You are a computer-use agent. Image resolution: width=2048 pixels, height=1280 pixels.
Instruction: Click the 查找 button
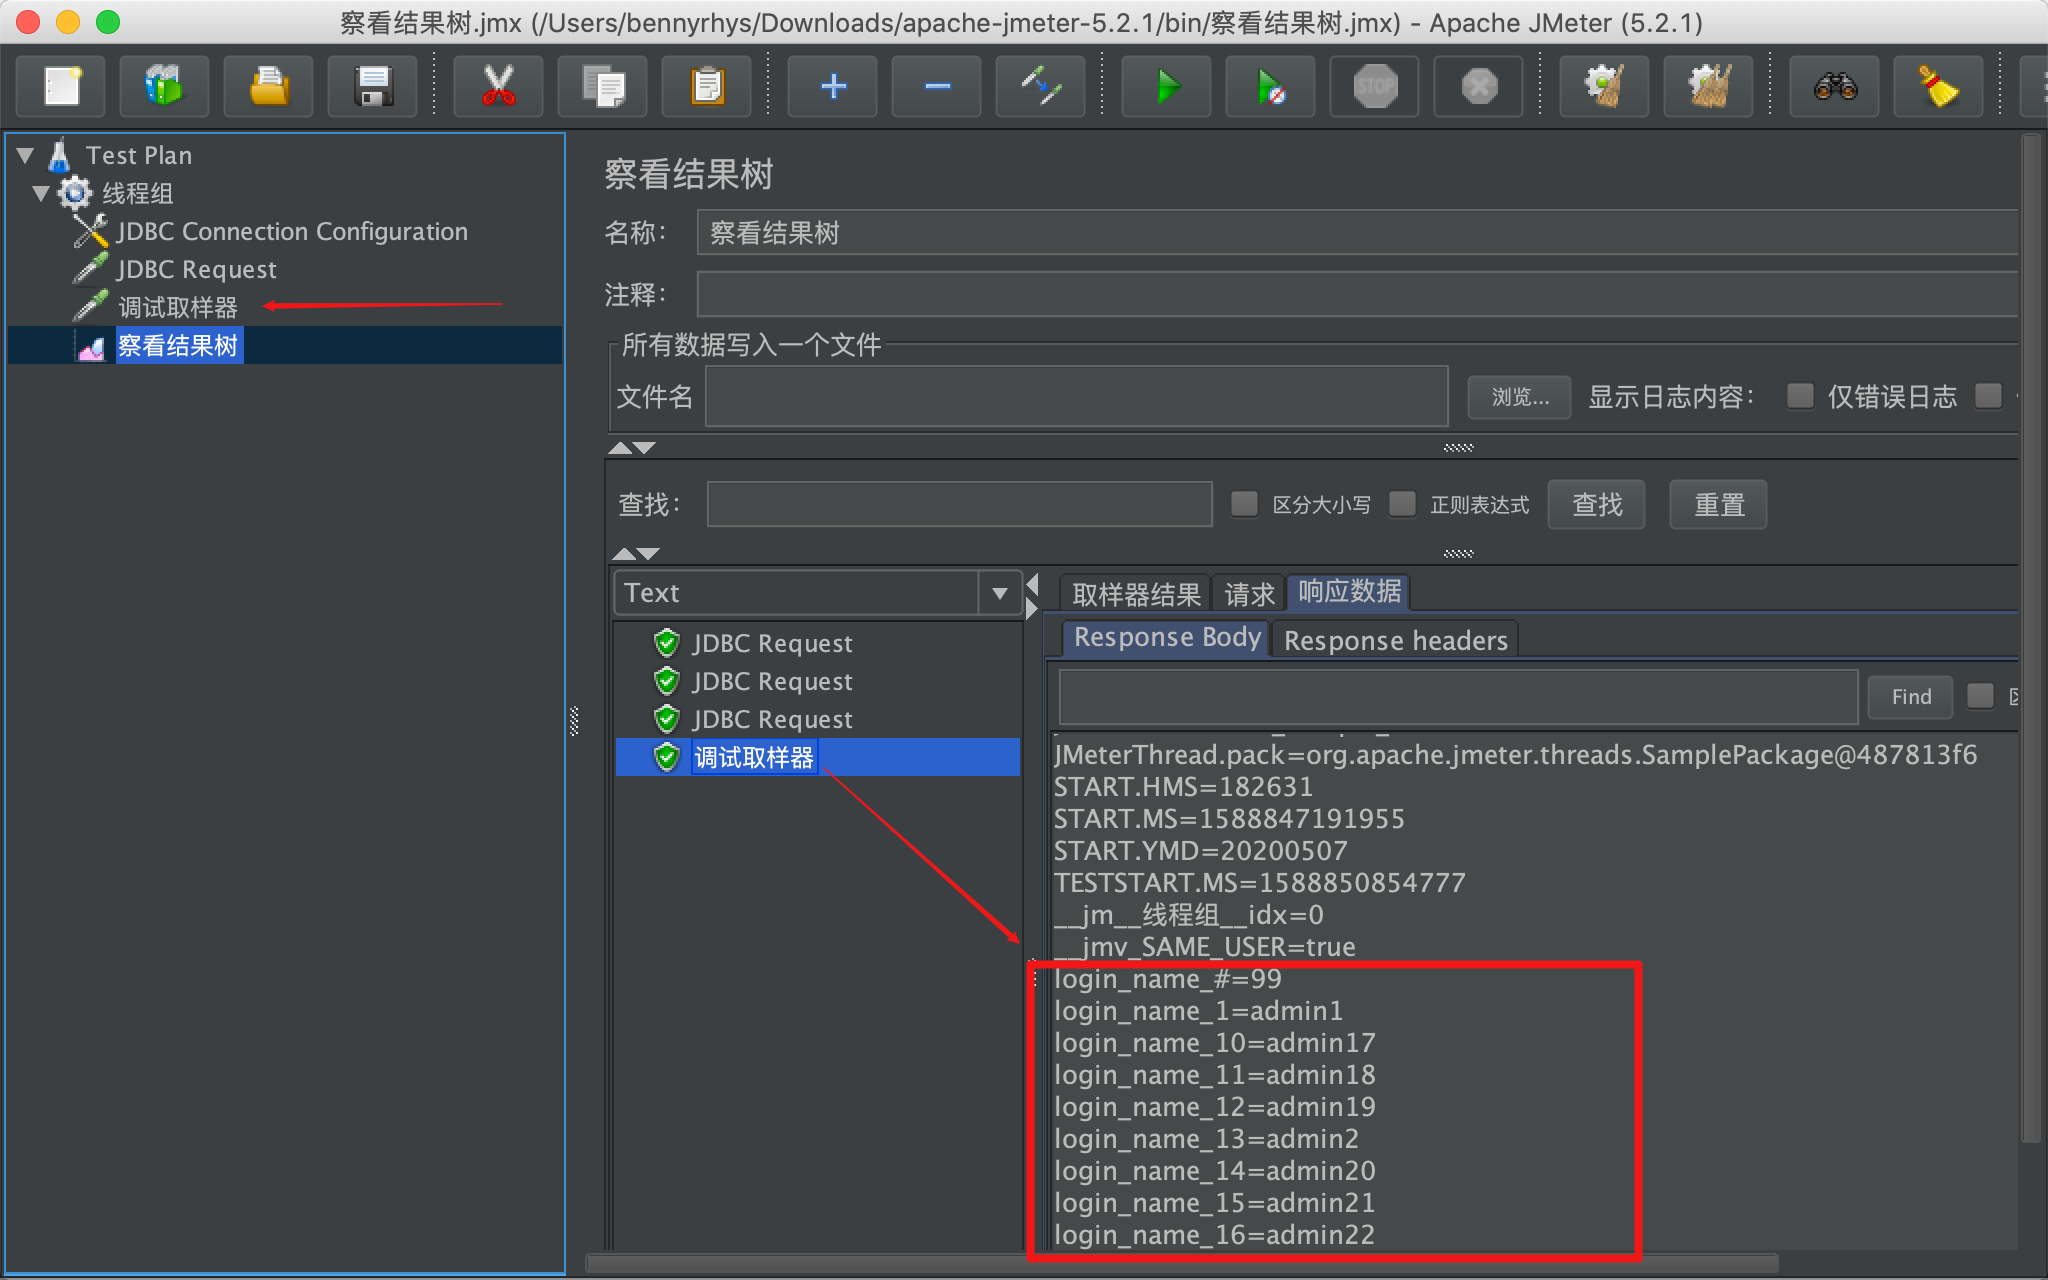pyautogui.click(x=1597, y=504)
